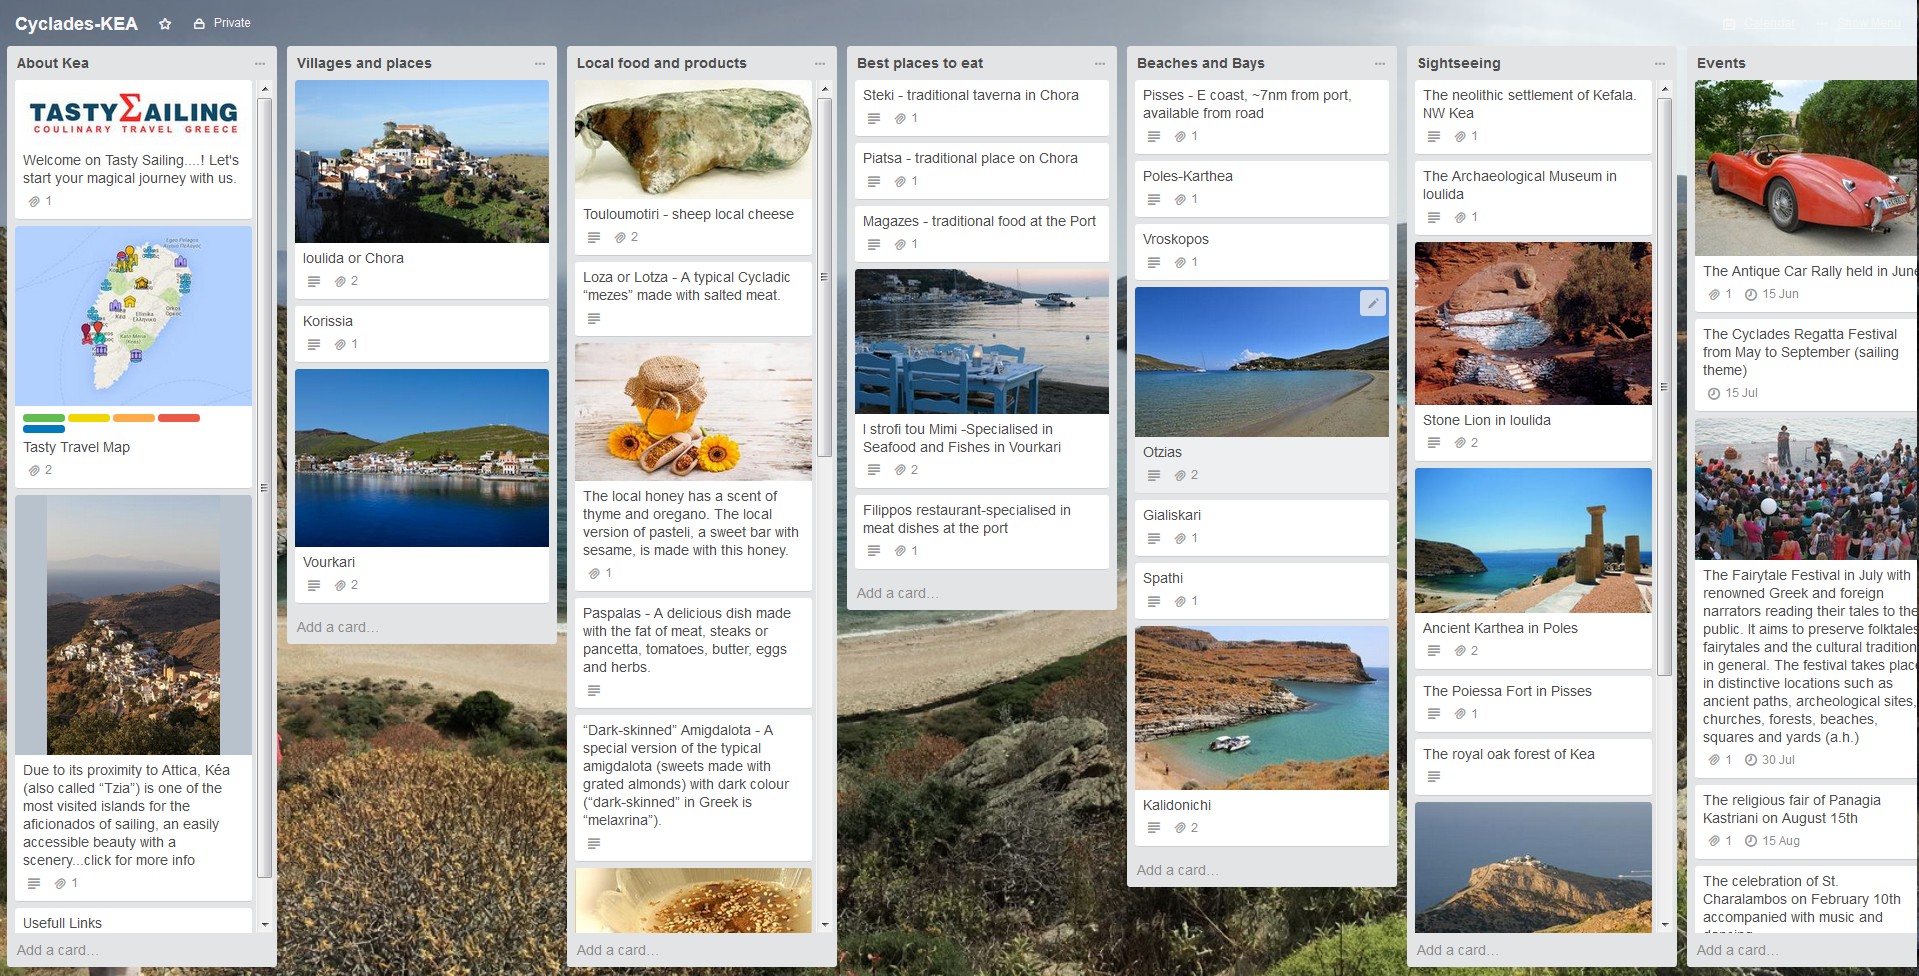Click description icon on Steki taverna card
The image size is (1919, 976).
pyautogui.click(x=874, y=119)
